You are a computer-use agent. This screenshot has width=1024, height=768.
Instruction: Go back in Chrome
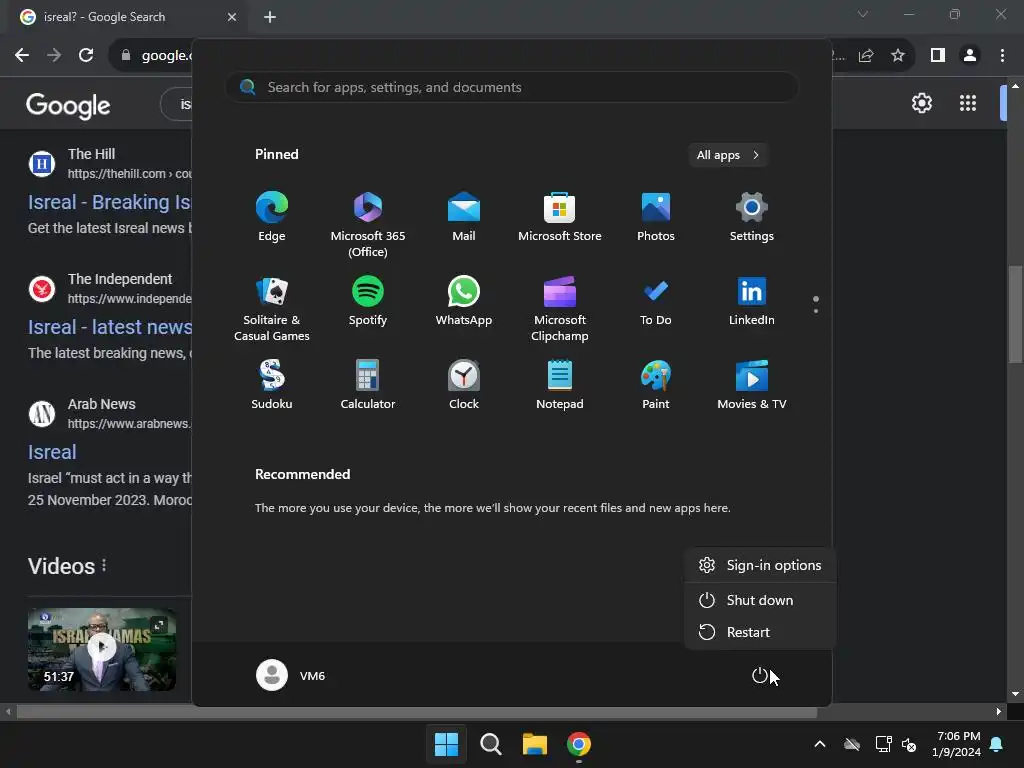(x=22, y=56)
